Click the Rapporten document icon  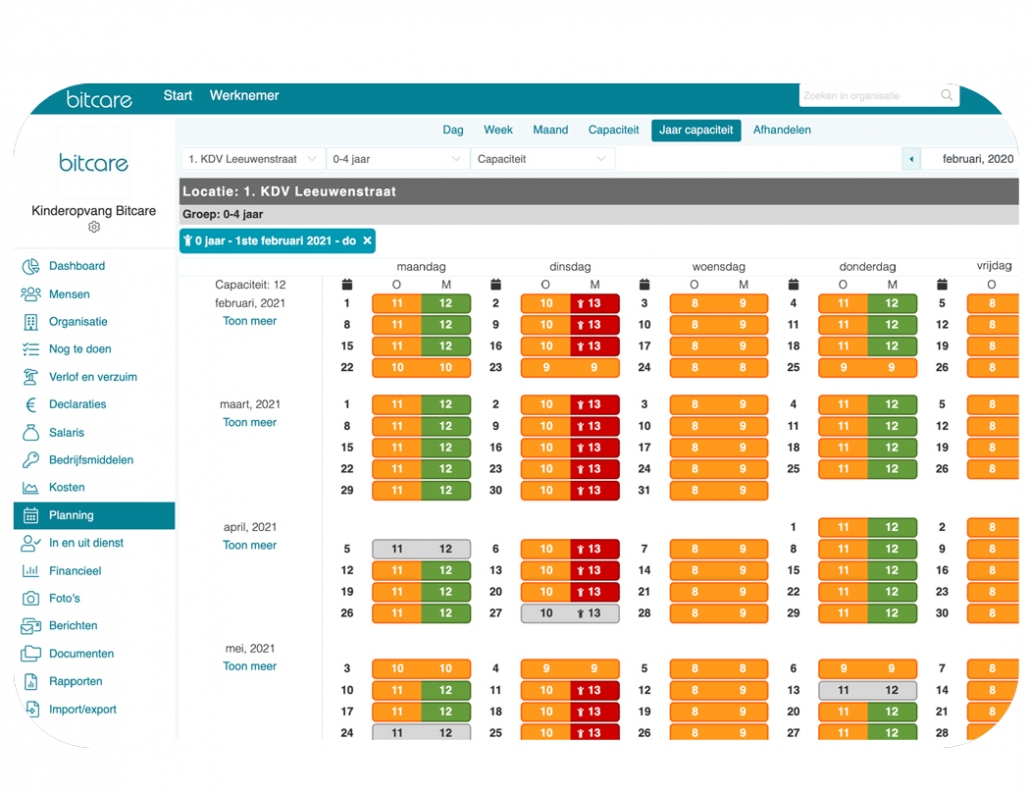pyautogui.click(x=30, y=681)
